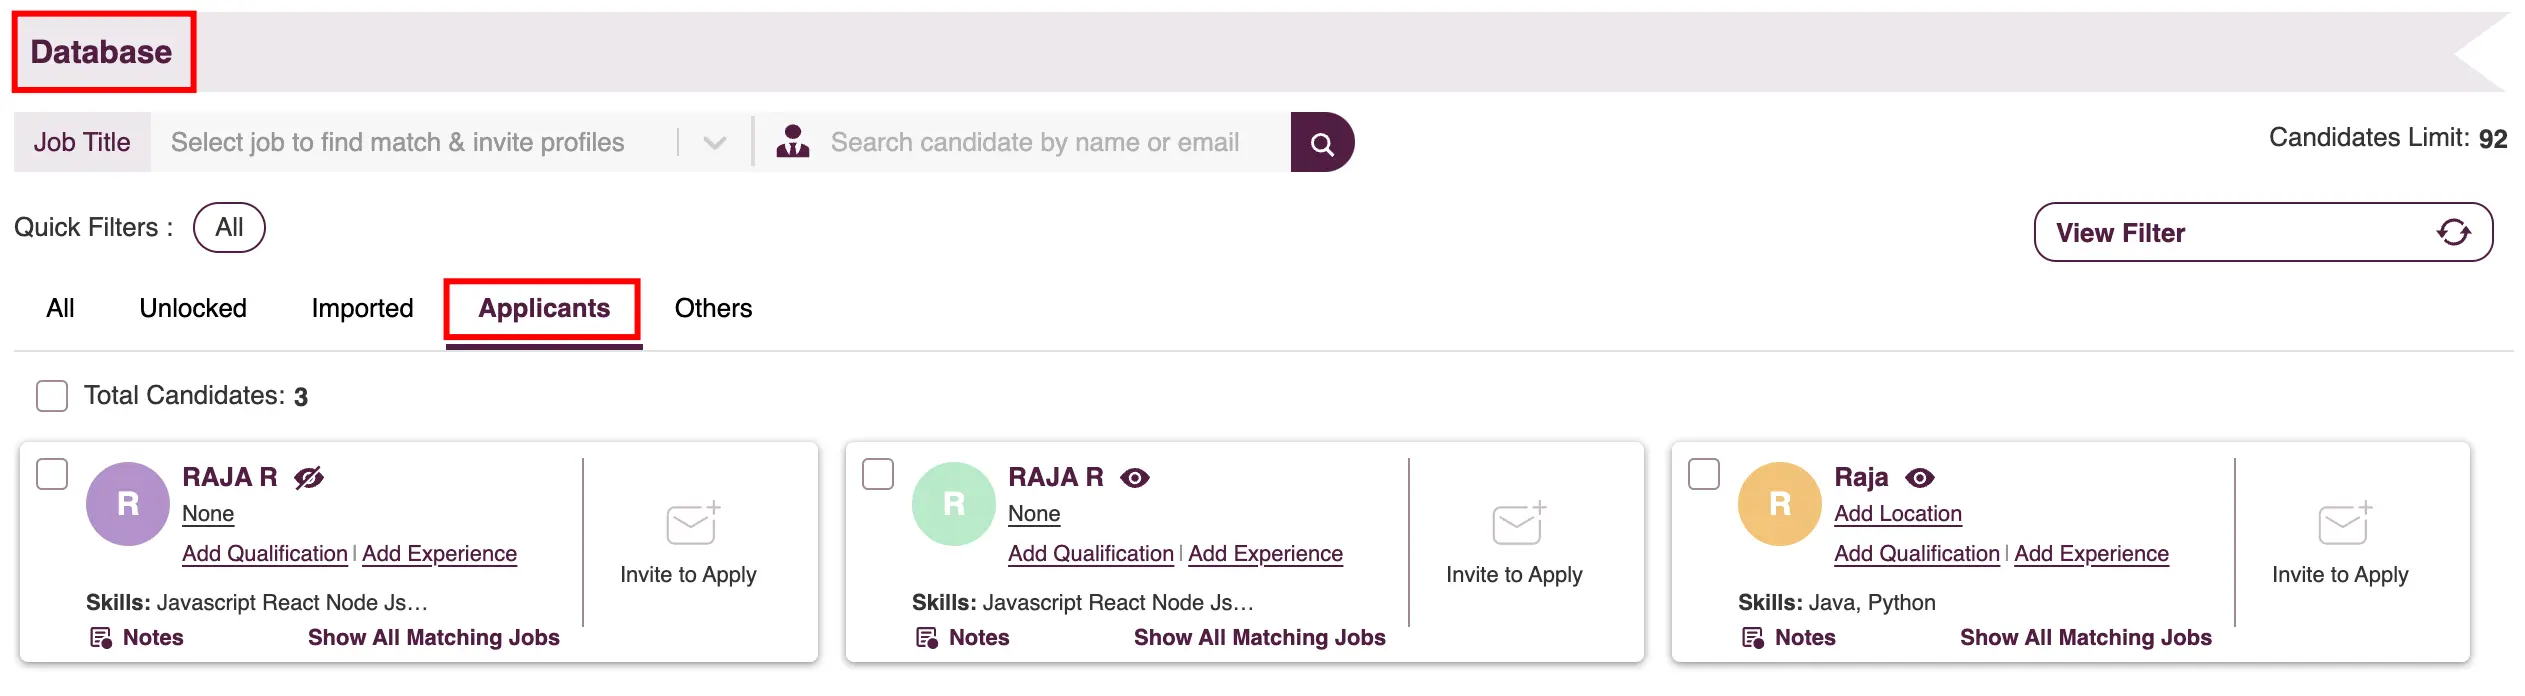Click Show All Matching Jobs on second card
The image size is (2525, 696).
tap(1259, 638)
